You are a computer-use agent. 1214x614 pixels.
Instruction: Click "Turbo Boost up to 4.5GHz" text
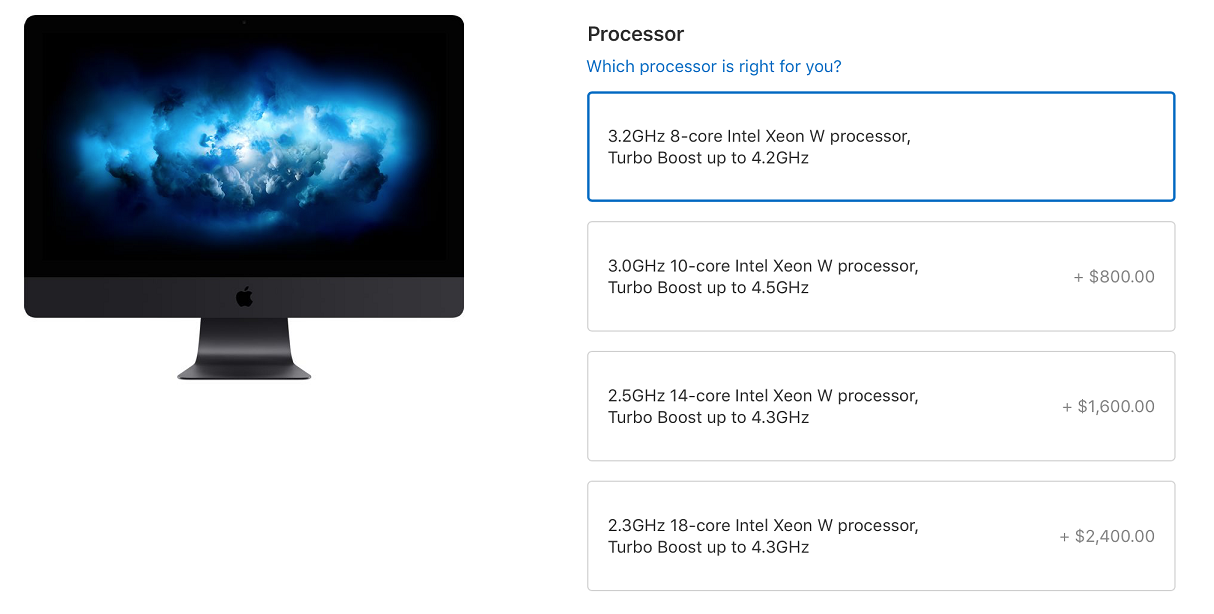[708, 288]
